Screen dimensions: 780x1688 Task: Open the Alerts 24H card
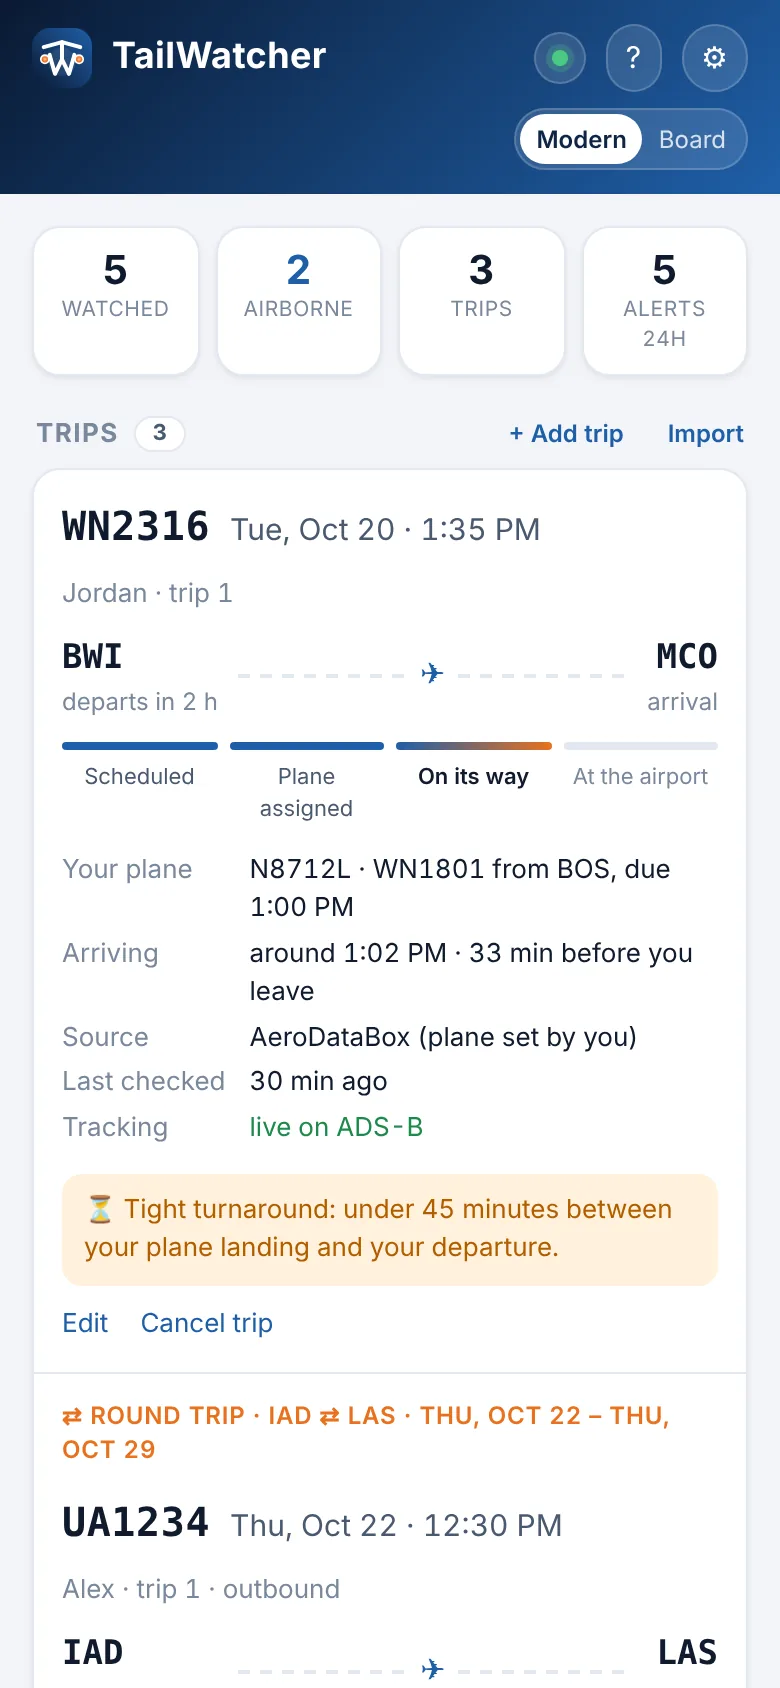click(665, 301)
